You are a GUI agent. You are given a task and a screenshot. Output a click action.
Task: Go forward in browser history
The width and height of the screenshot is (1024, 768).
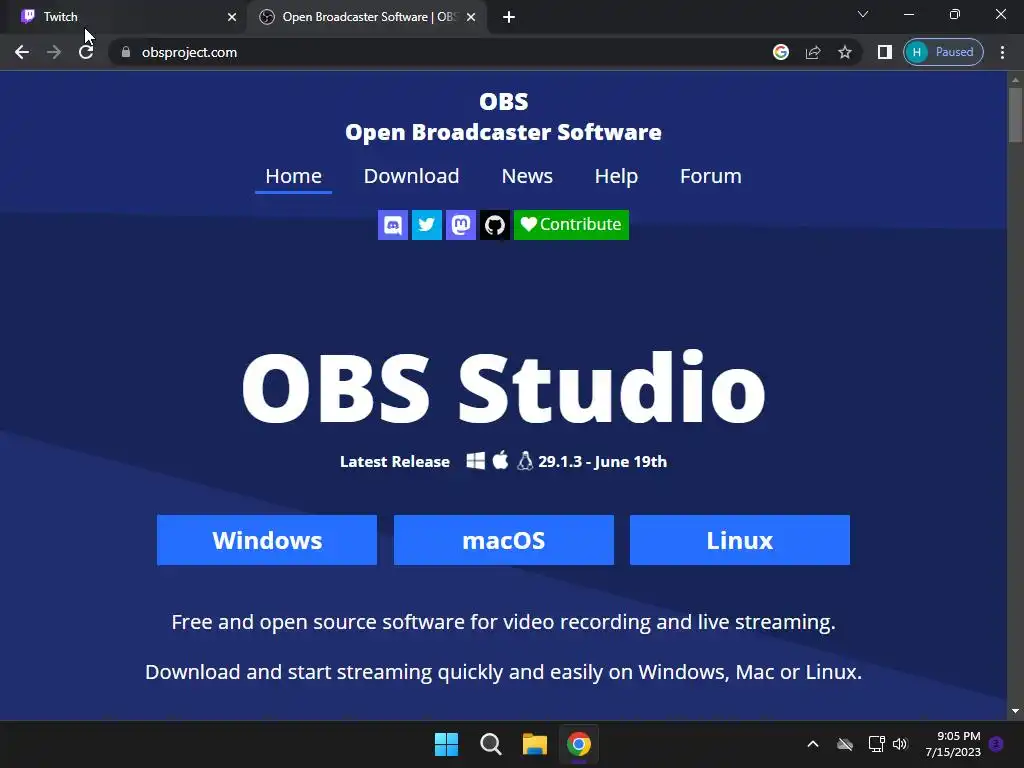54,52
